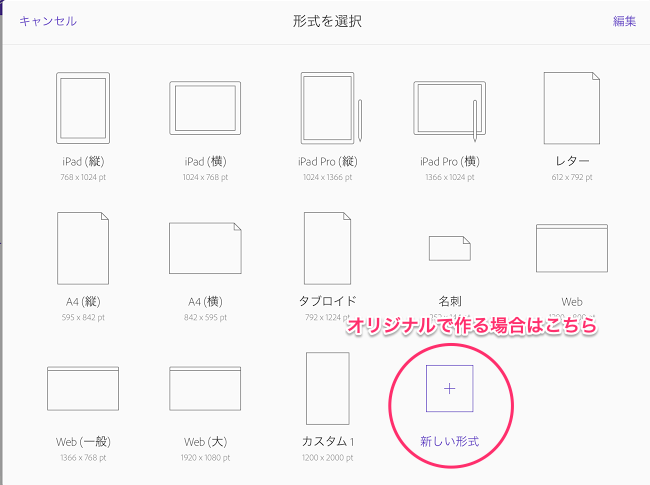This screenshot has width=650, height=485.
Task: Click the 1366 x 768 pt size text
Action: click(x=83, y=458)
